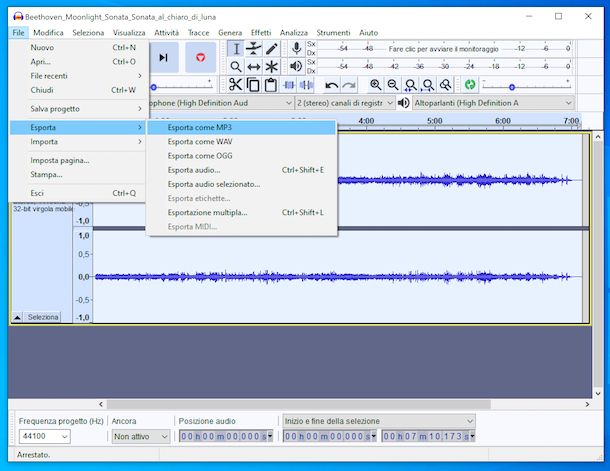
Task: Collapse track with the up-arrow button
Action: coord(17,317)
